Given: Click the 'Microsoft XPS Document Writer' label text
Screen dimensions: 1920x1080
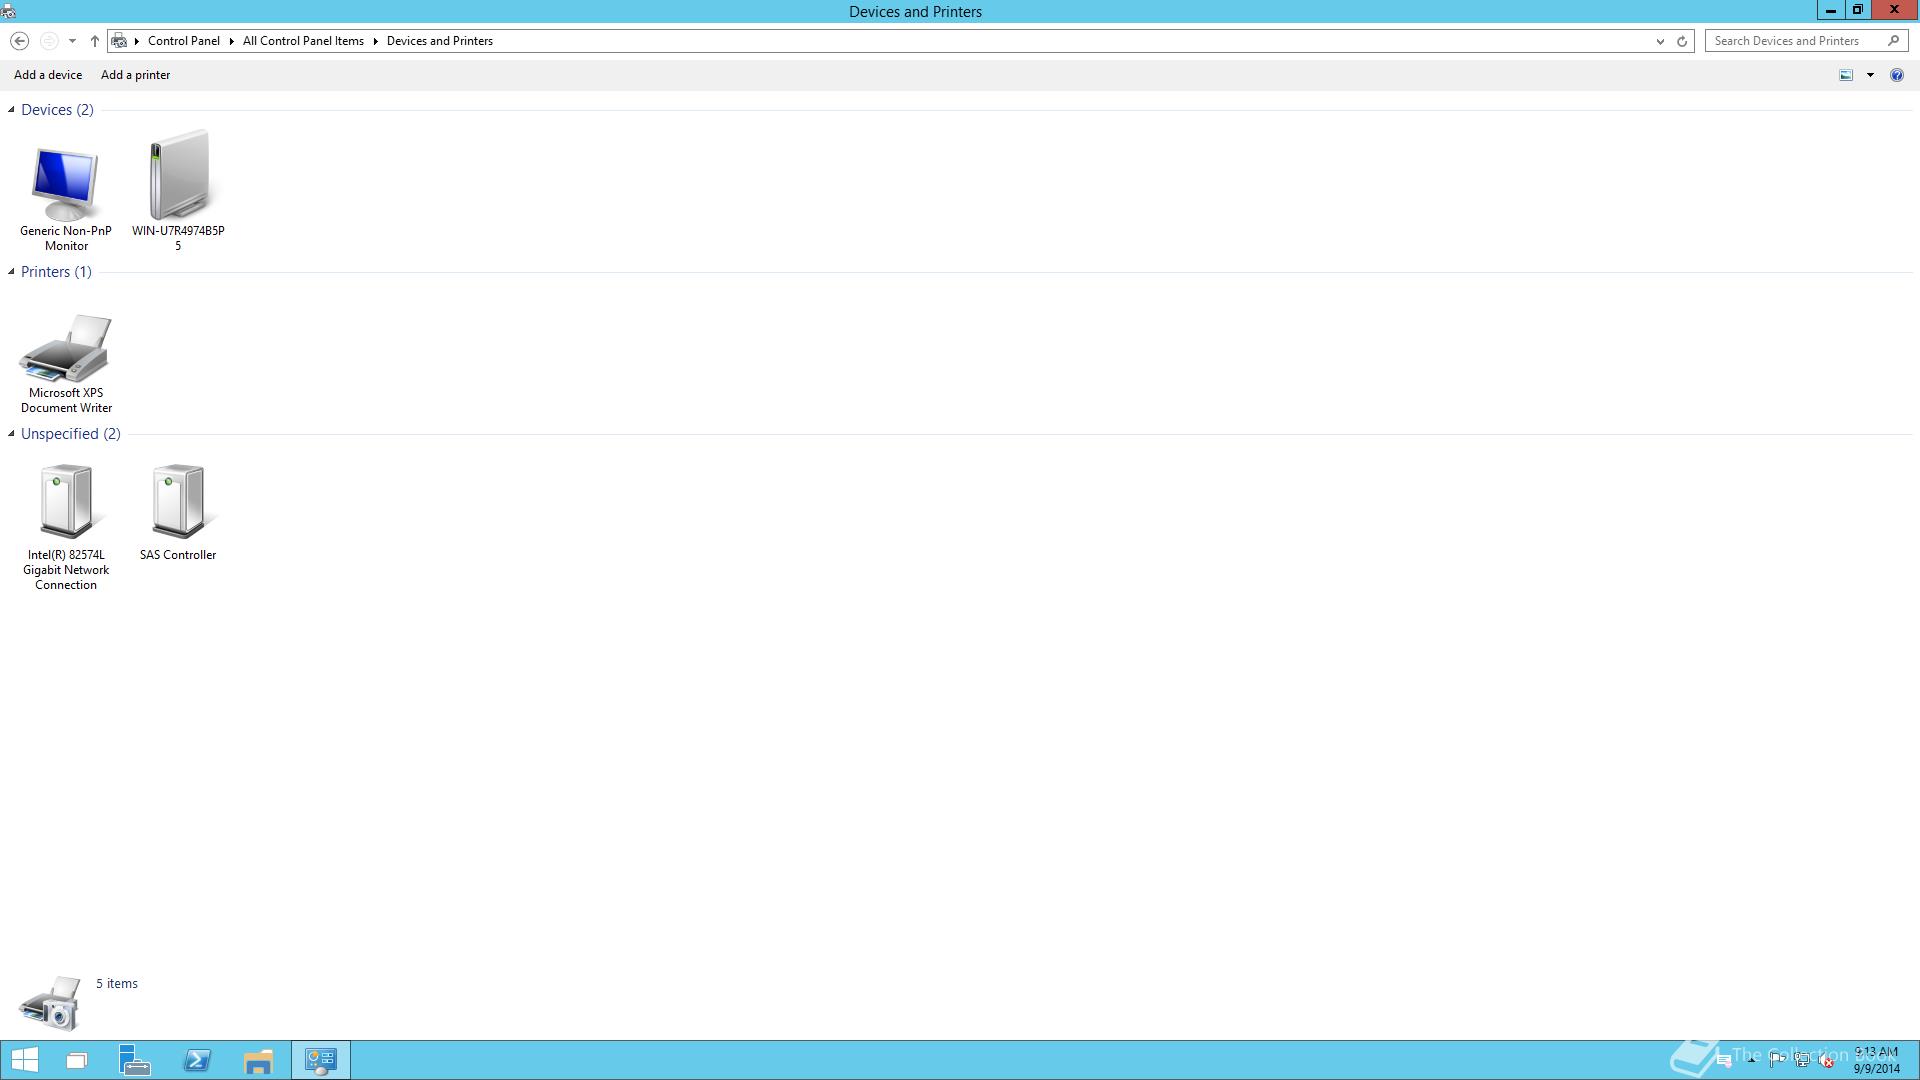Looking at the screenshot, I should 66,400.
